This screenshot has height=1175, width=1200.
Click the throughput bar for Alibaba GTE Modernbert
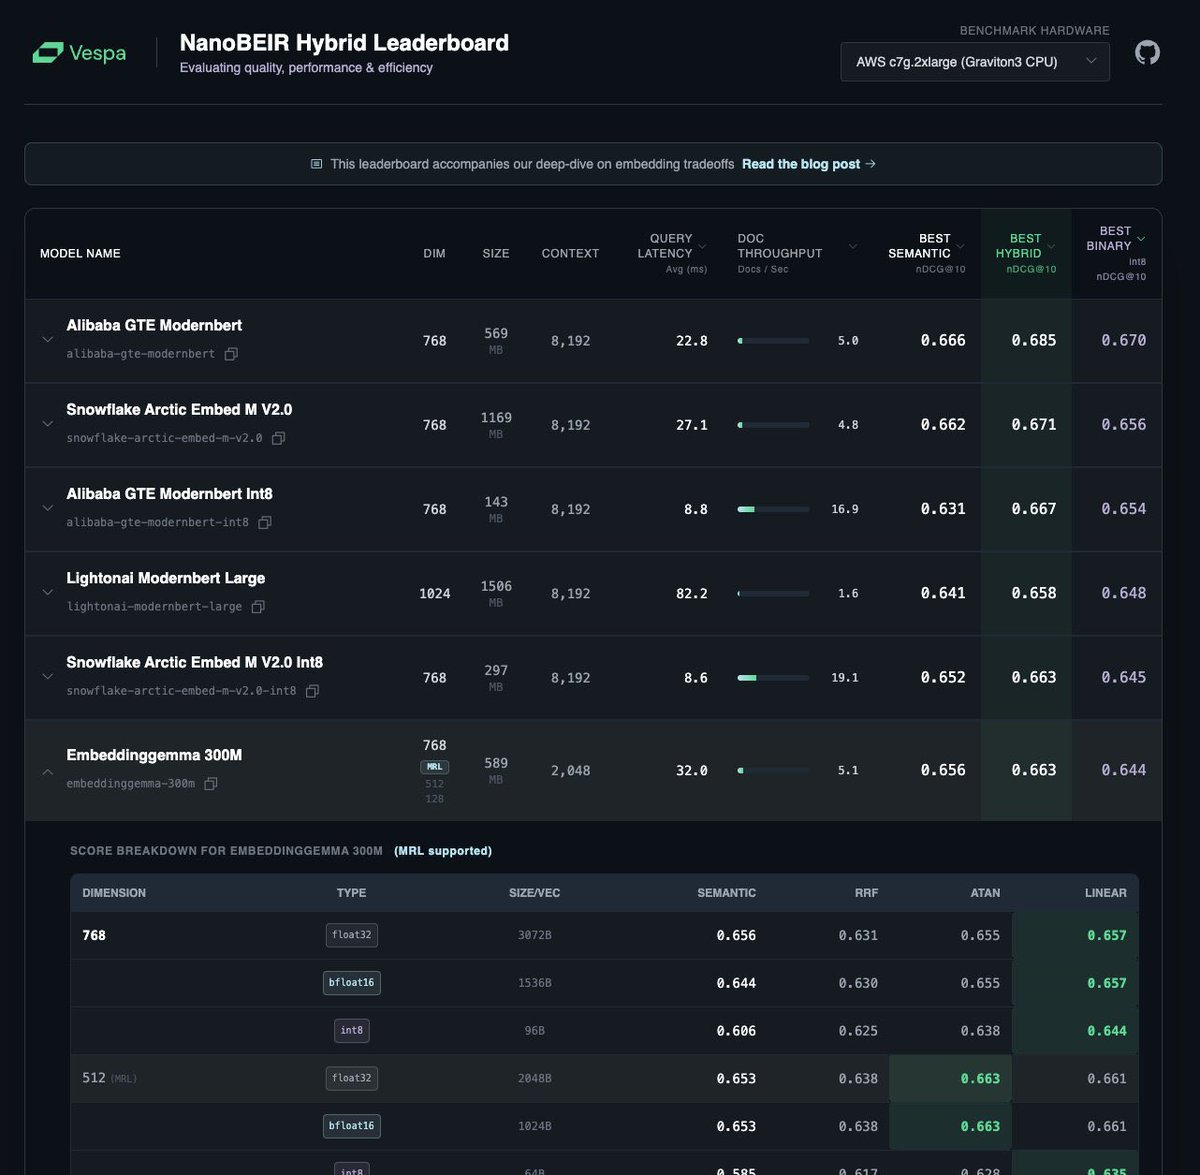[x=773, y=341]
